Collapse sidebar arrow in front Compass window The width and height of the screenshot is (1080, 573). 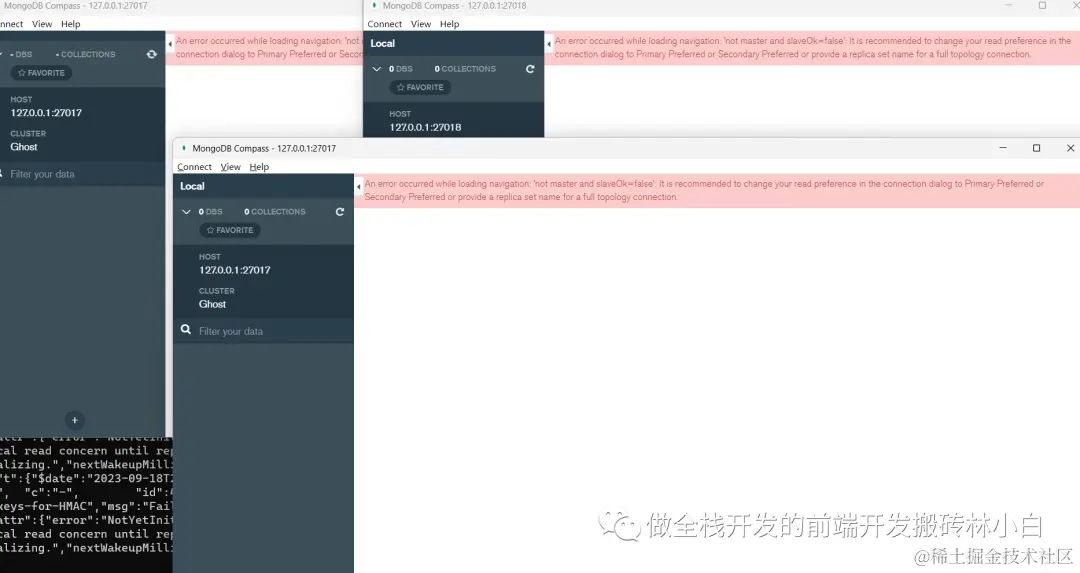tap(358, 187)
